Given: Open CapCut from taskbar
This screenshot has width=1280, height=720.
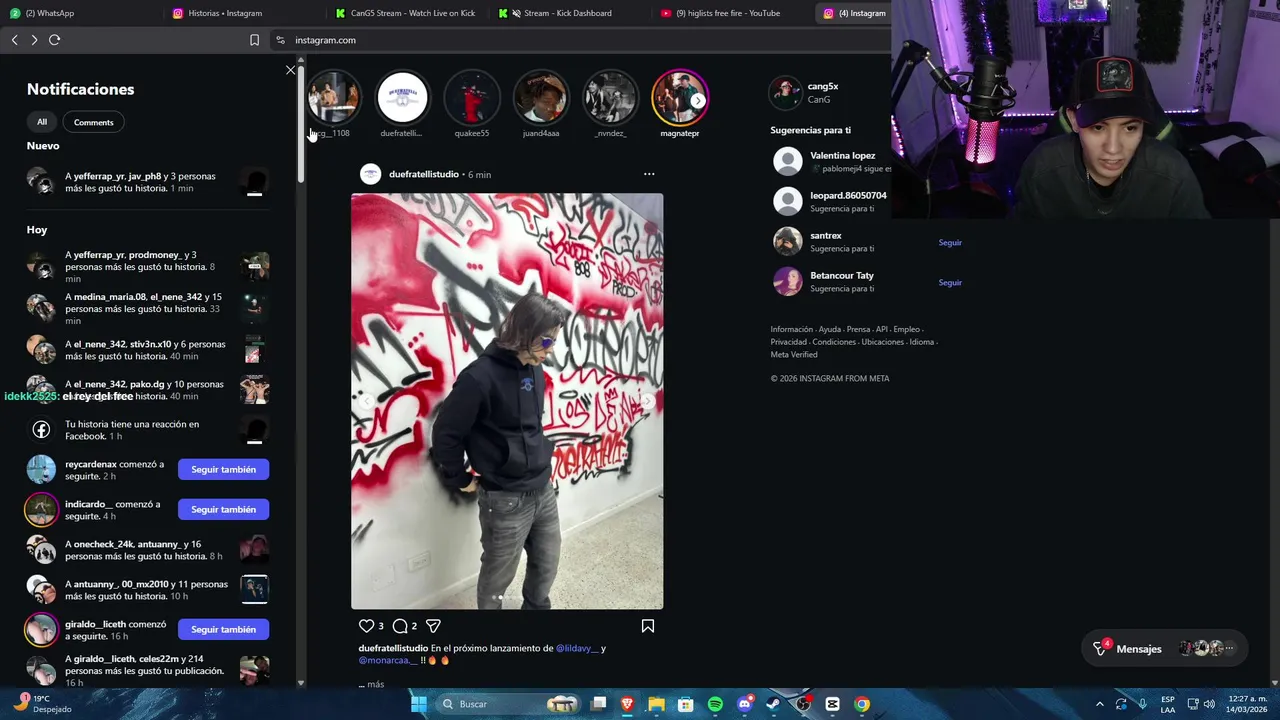Looking at the screenshot, I should pyautogui.click(x=832, y=704).
